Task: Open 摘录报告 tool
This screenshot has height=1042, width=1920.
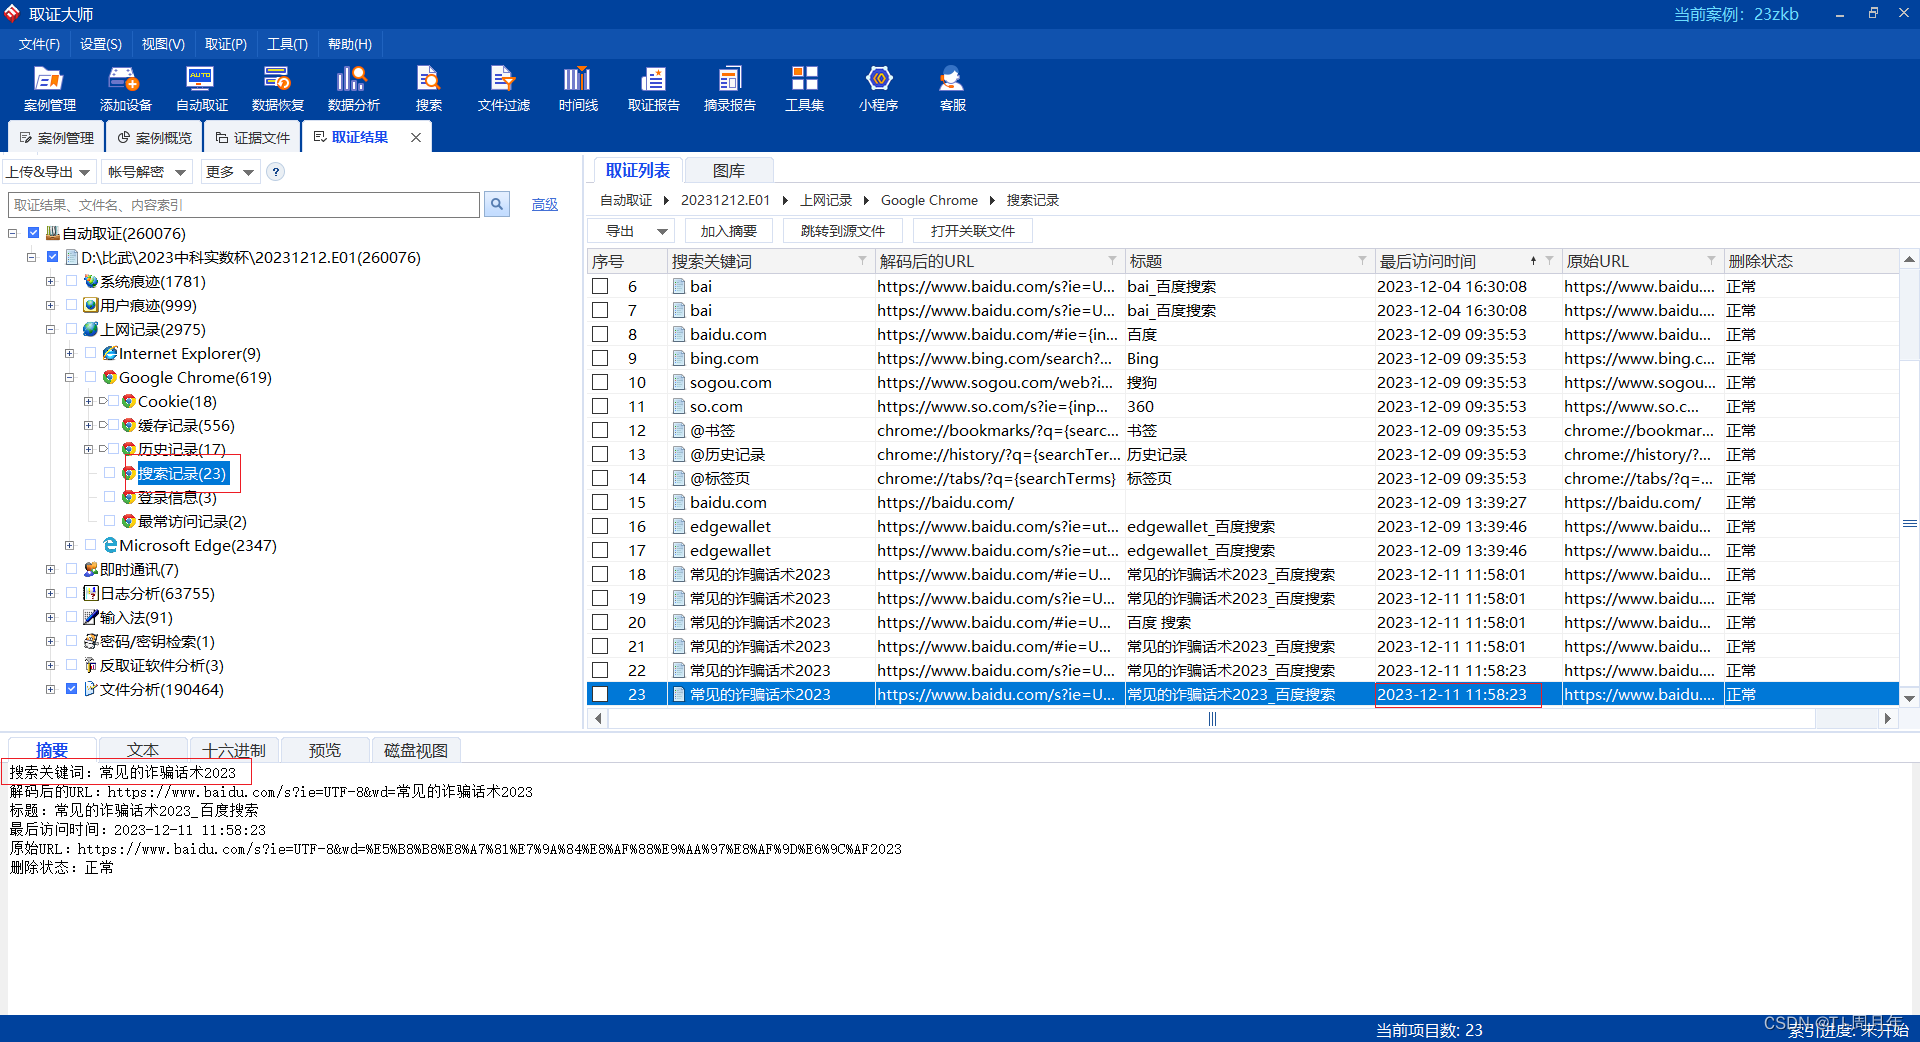Action: (x=729, y=88)
